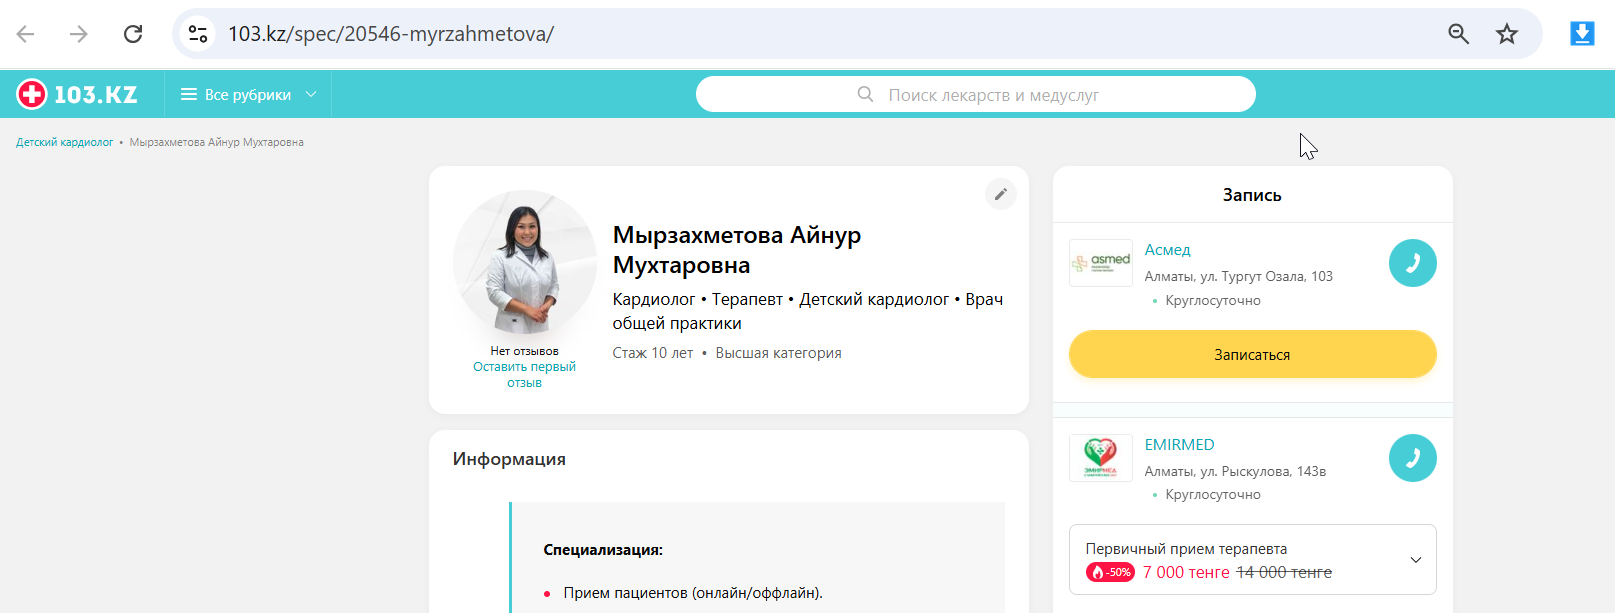Click the crossed-out 14 000 тенге price

(1284, 572)
